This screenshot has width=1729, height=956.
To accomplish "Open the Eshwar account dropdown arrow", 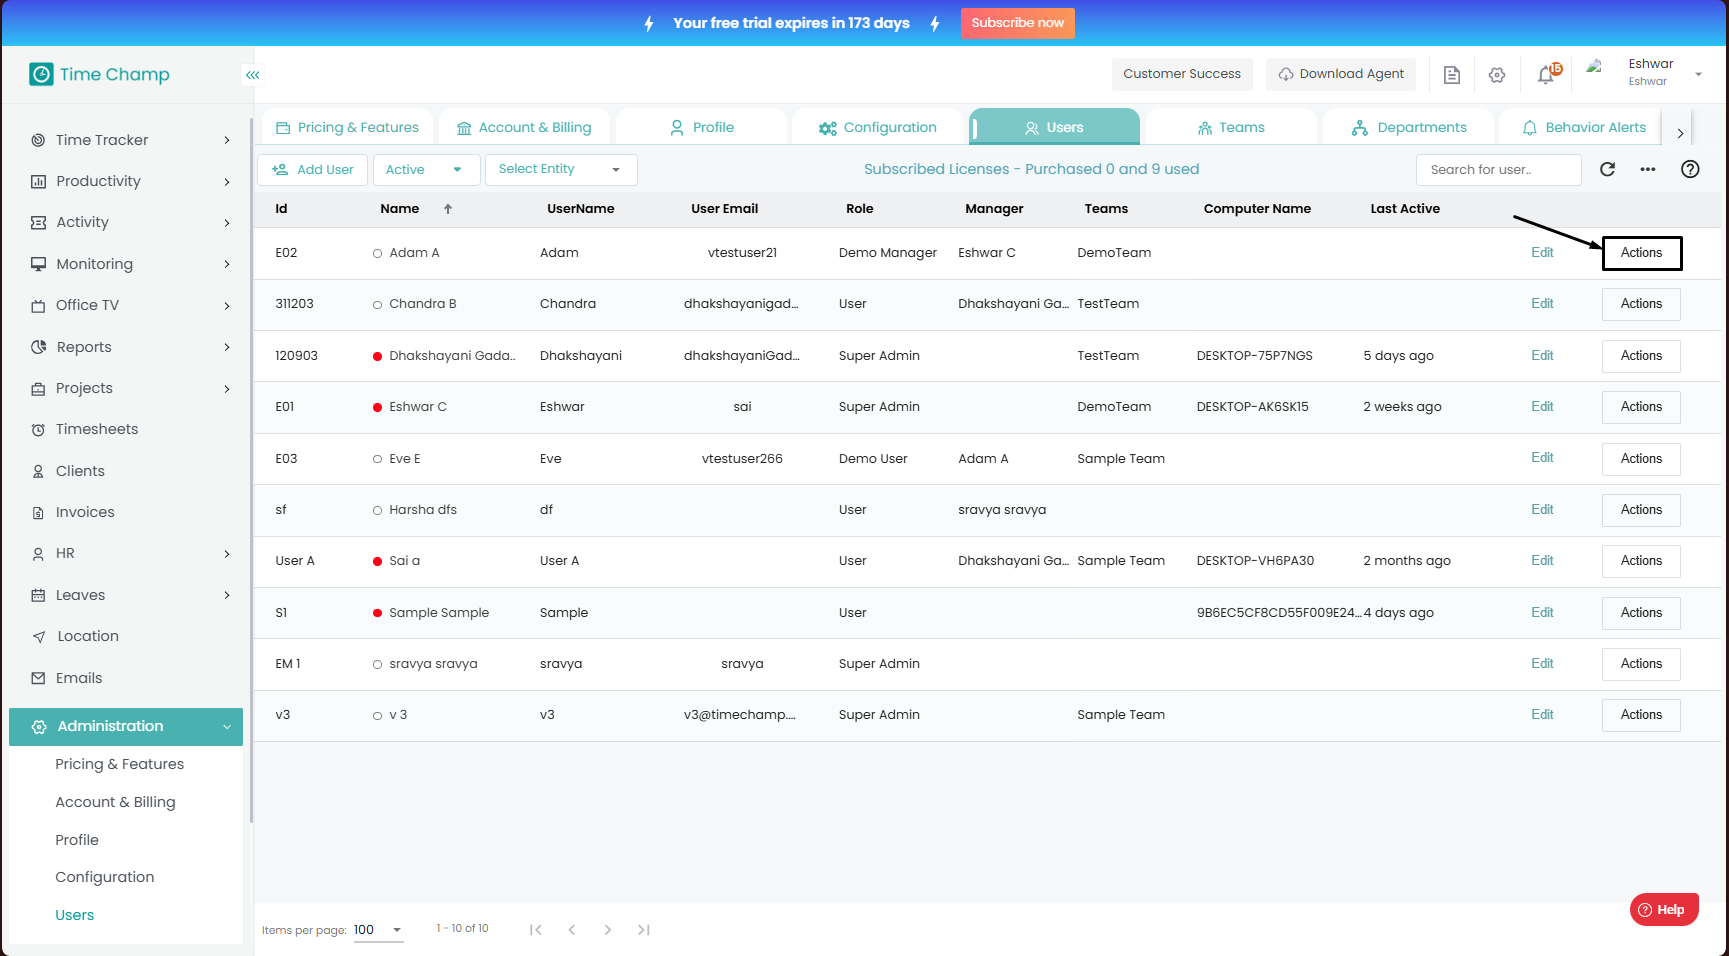I will (x=1698, y=75).
